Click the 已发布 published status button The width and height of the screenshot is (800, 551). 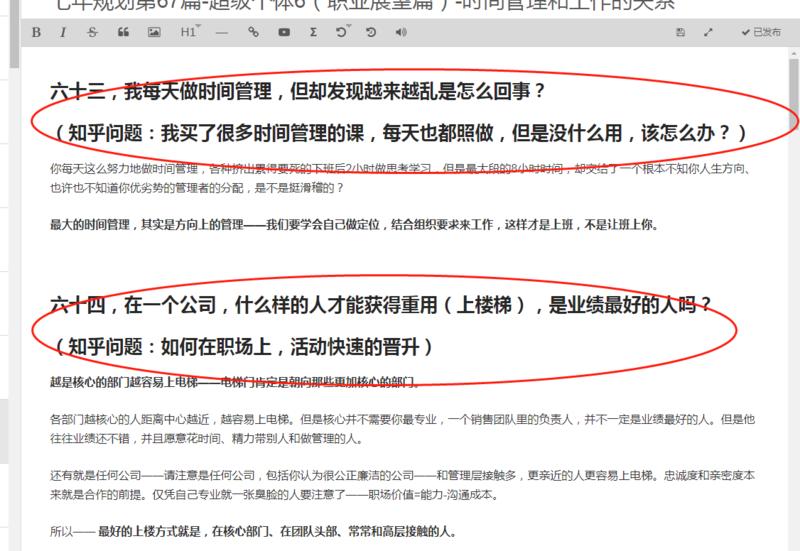tap(761, 32)
